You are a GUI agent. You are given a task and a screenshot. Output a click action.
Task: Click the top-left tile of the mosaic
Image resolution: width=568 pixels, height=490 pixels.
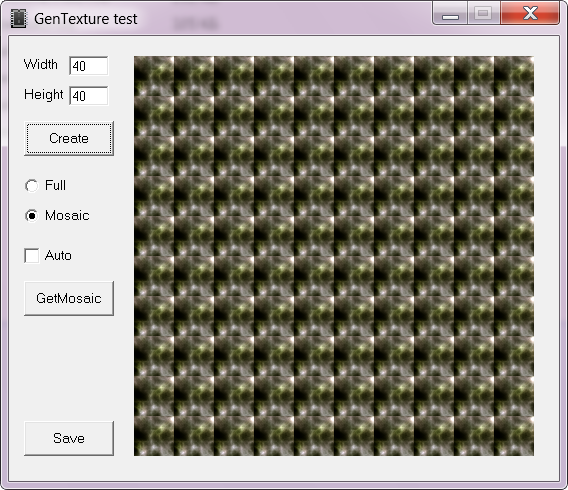pyautogui.click(x=154, y=76)
